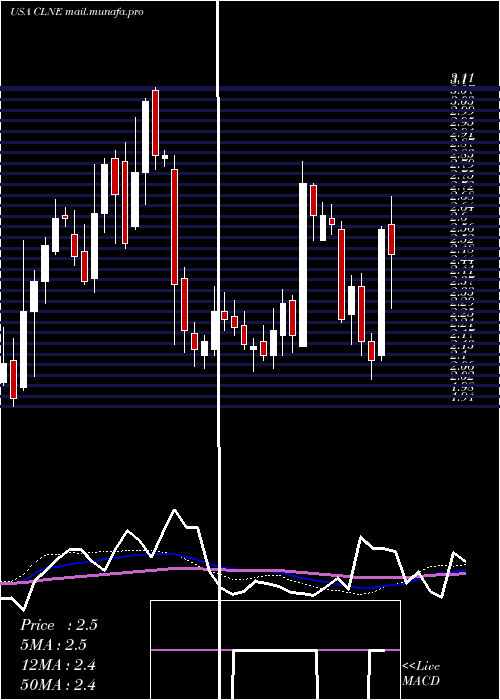The image size is (500, 700).
Task: Click the long white candle after the vertical line
Action: pyautogui.click(x=303, y=265)
